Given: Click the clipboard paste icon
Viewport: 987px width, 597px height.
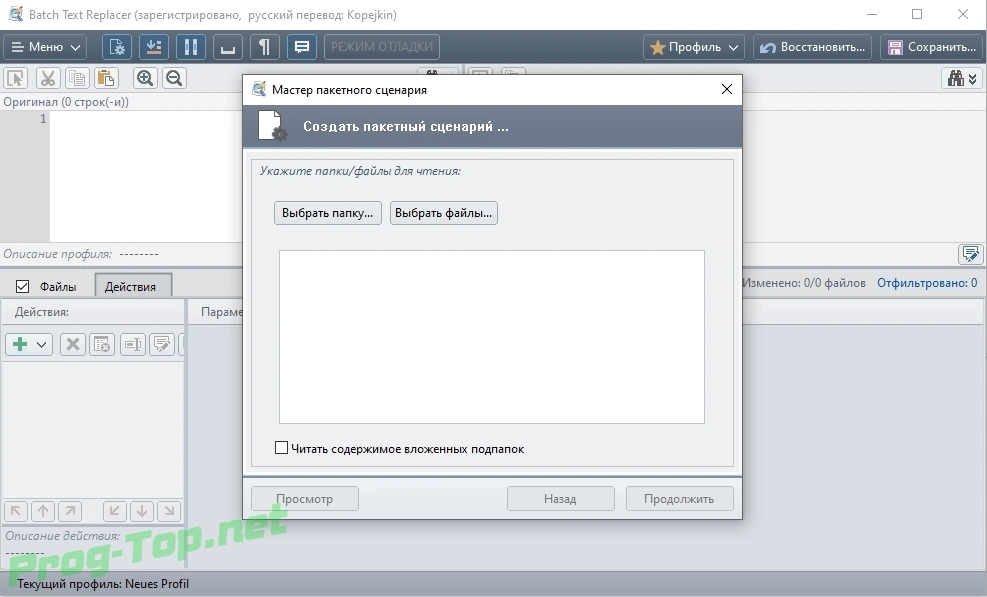Looking at the screenshot, I should click(106, 78).
